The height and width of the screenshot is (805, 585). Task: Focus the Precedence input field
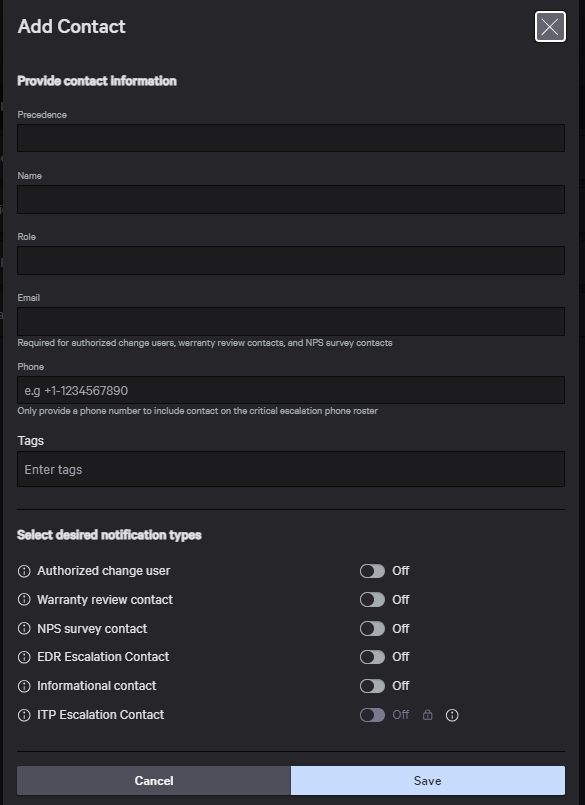click(x=291, y=138)
